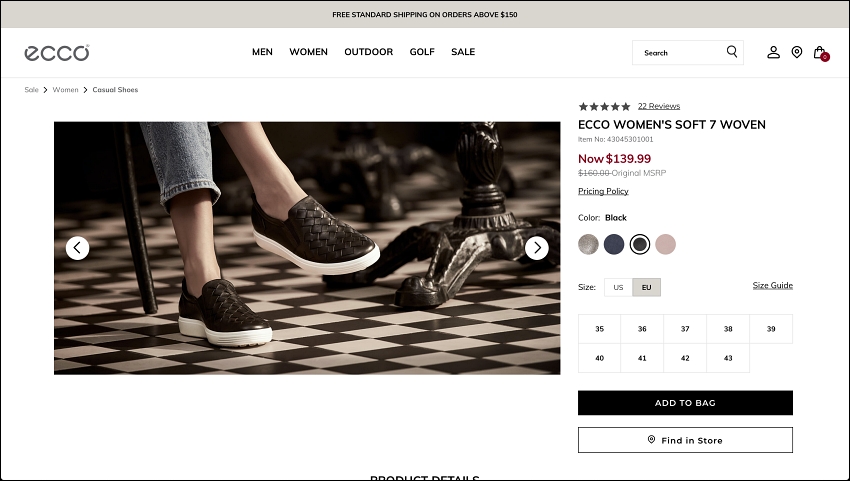The height and width of the screenshot is (481, 850).
Task: Select size 36
Action: coord(642,329)
